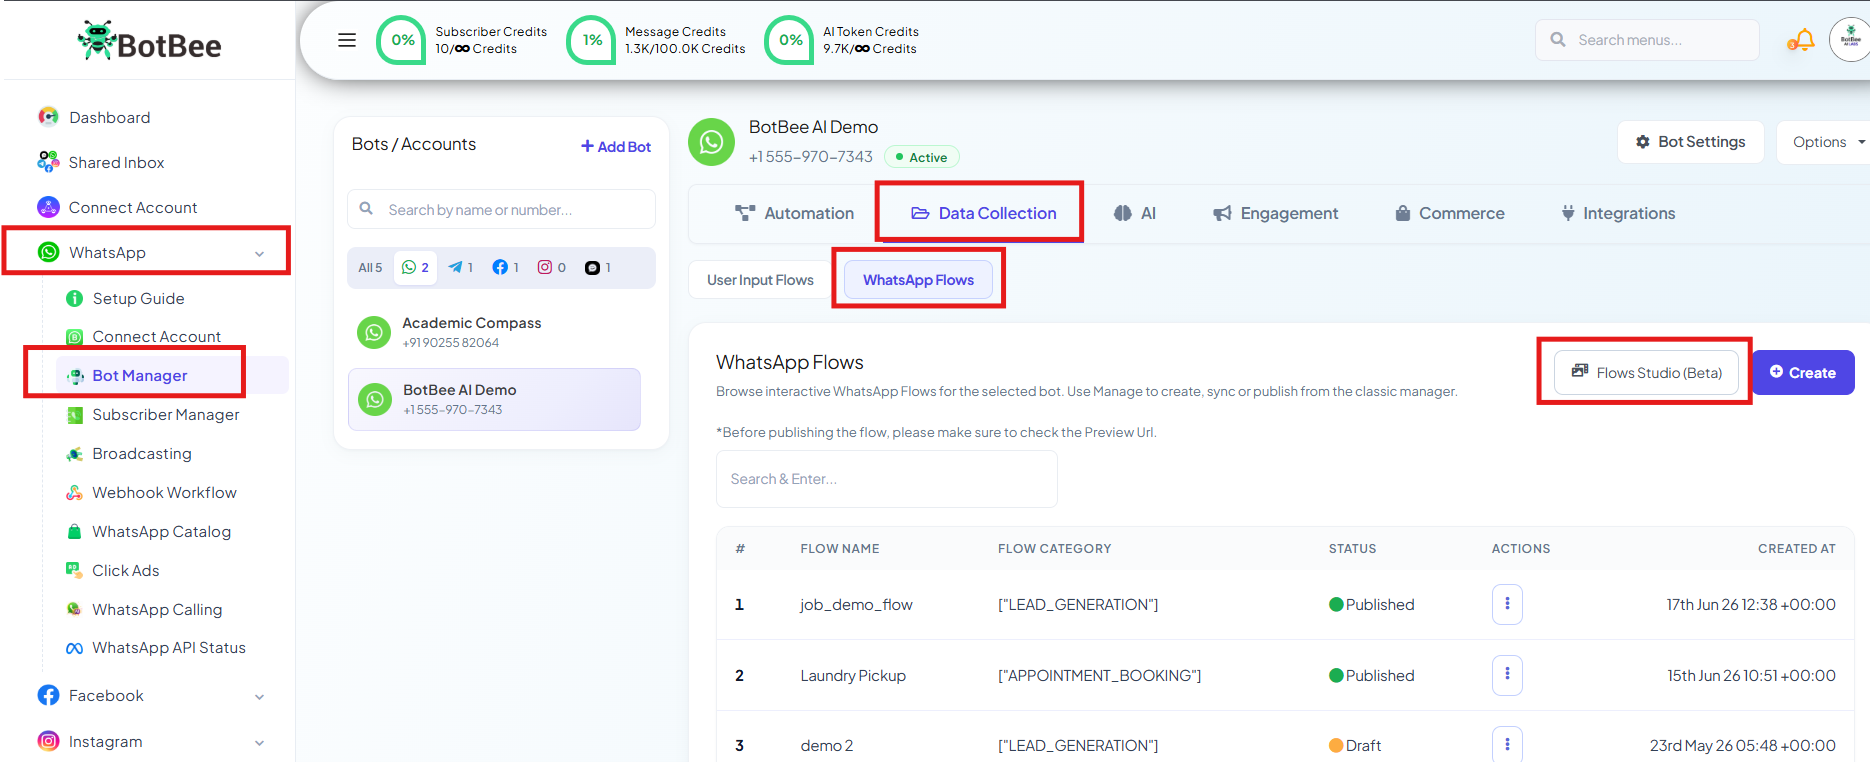Switch to the Engagement tab
Screen dimensions: 1870x762
1275,213
